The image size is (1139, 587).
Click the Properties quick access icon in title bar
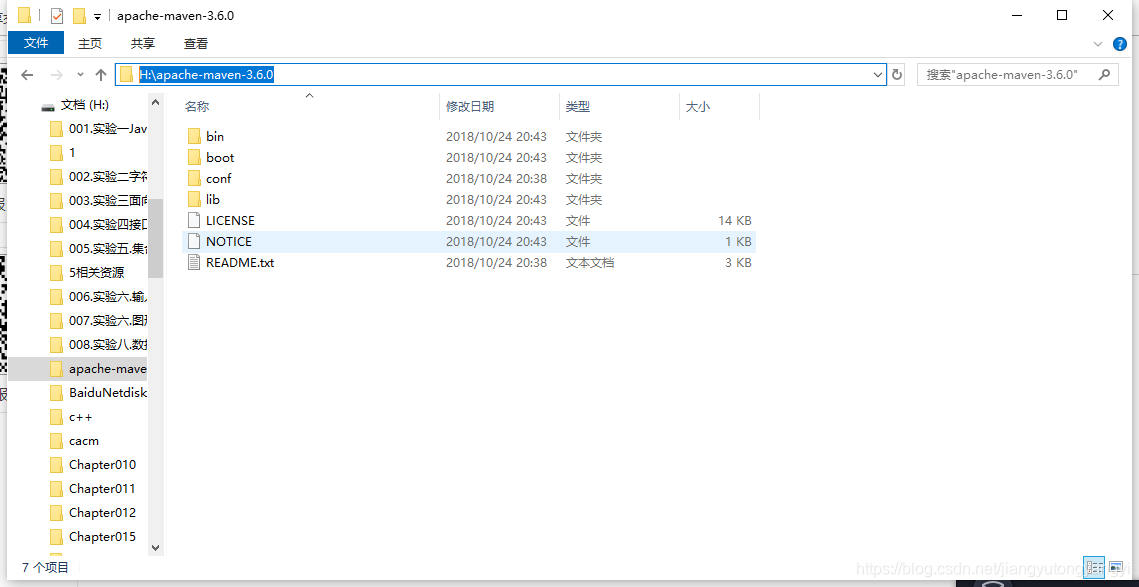click(57, 15)
